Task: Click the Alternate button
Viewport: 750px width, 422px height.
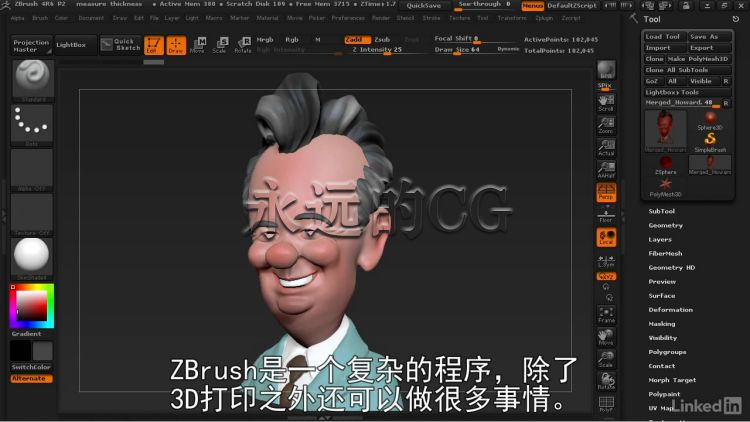Action: pos(32,378)
